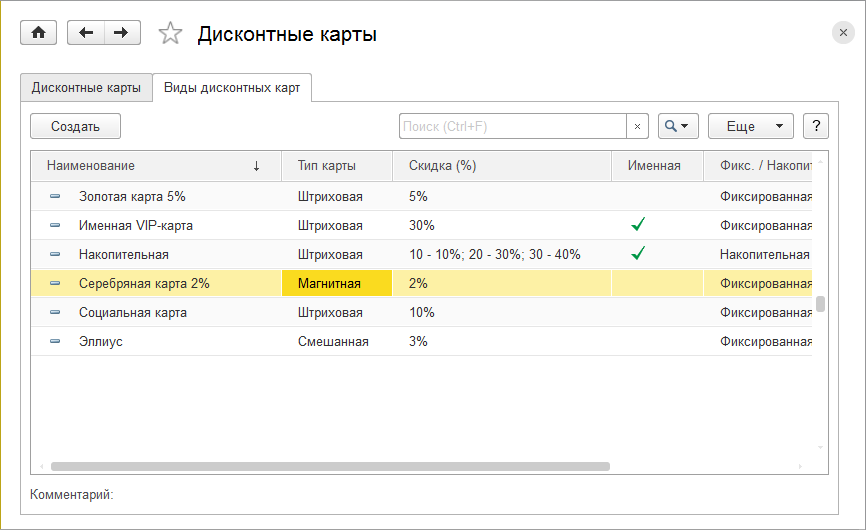Switch to the Дисконтные карты tab
Image resolution: width=866 pixels, height=530 pixels.
[86, 88]
